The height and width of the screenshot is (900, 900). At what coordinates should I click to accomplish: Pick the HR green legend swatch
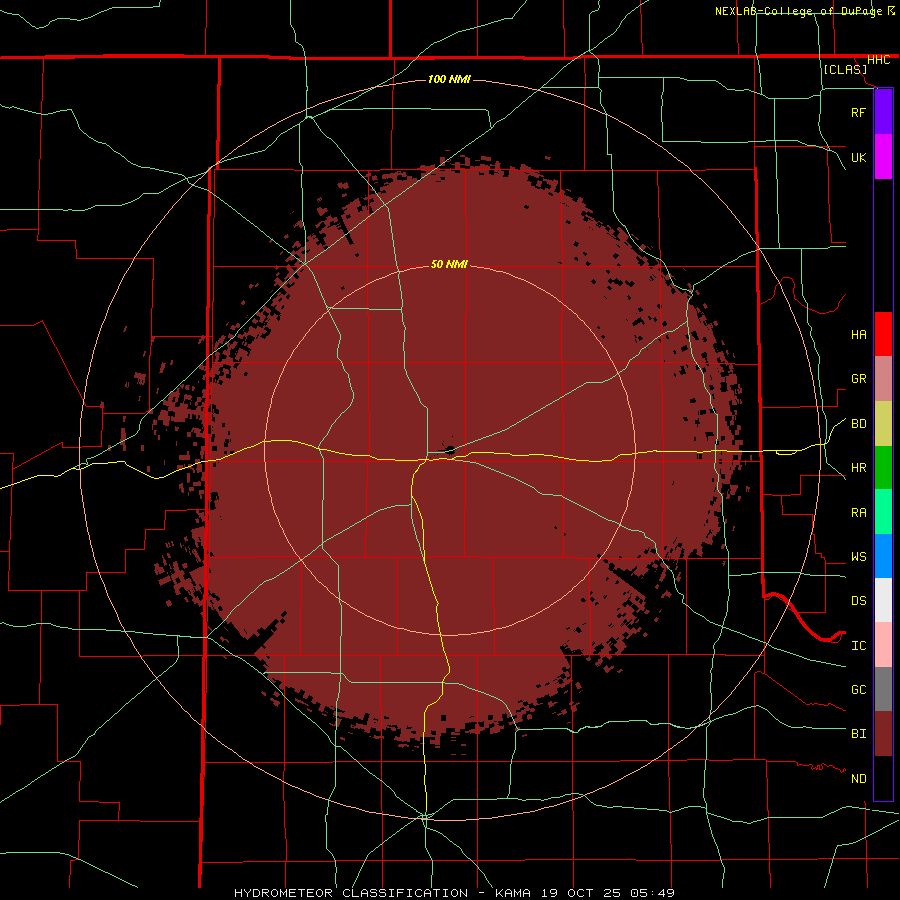[x=883, y=468]
